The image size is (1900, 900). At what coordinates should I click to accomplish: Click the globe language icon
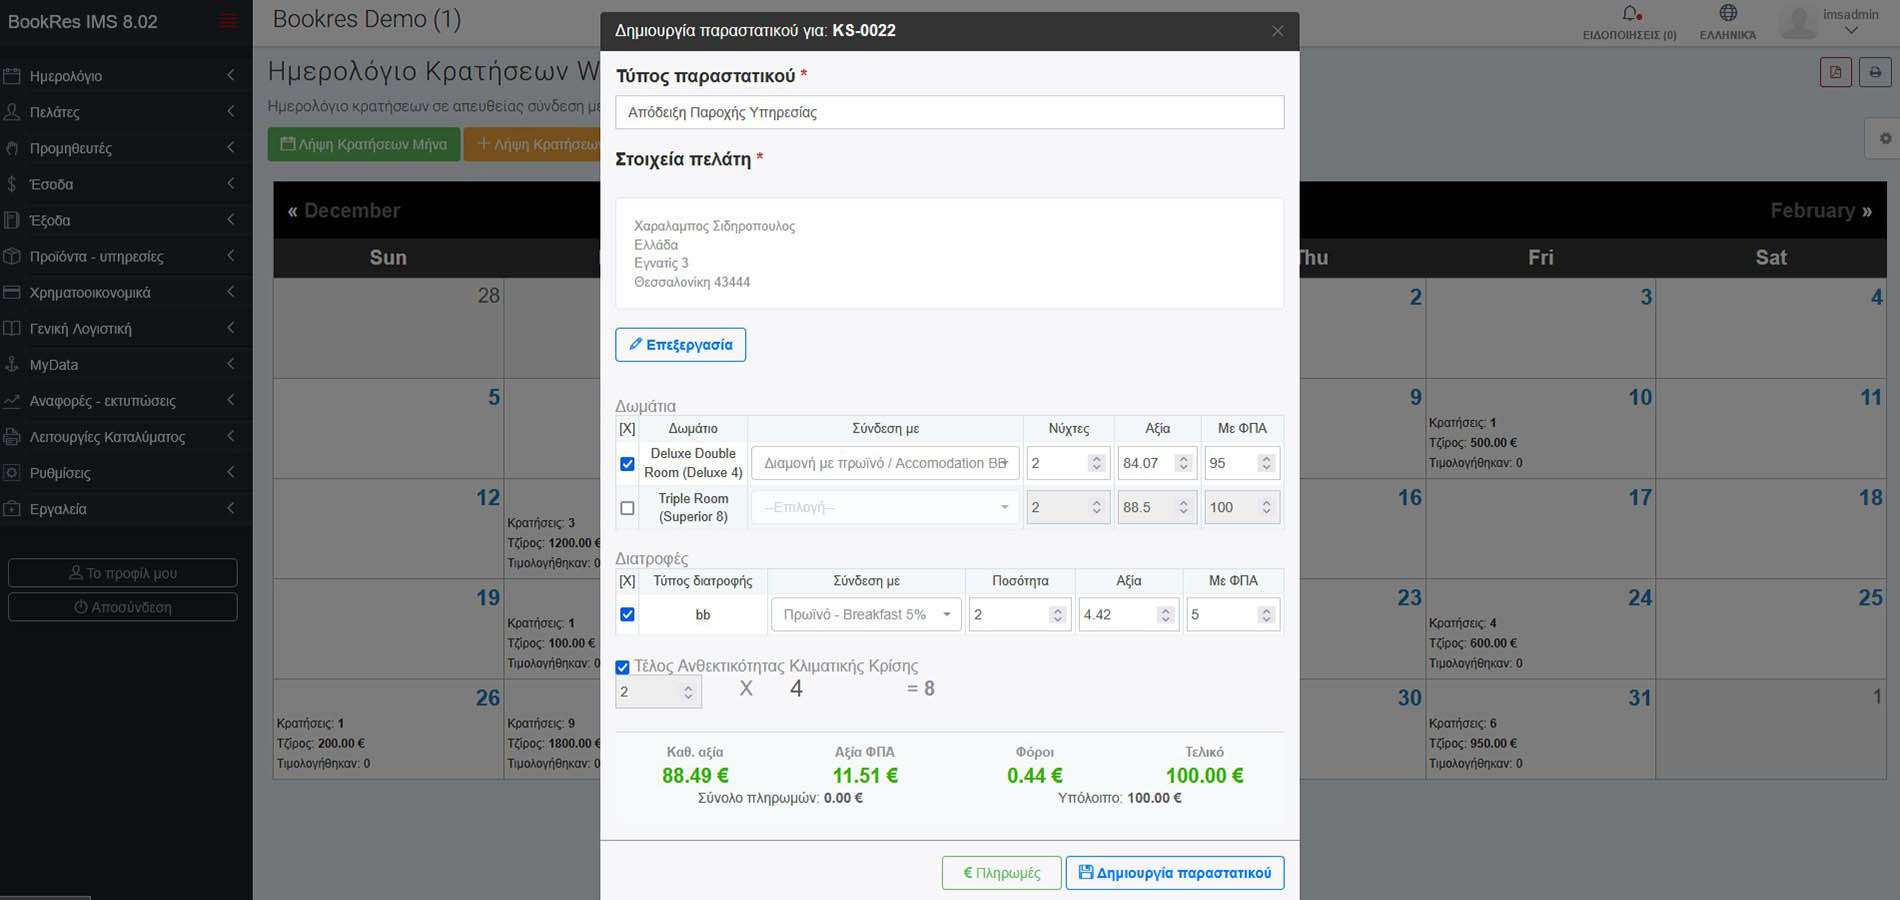click(x=1728, y=13)
